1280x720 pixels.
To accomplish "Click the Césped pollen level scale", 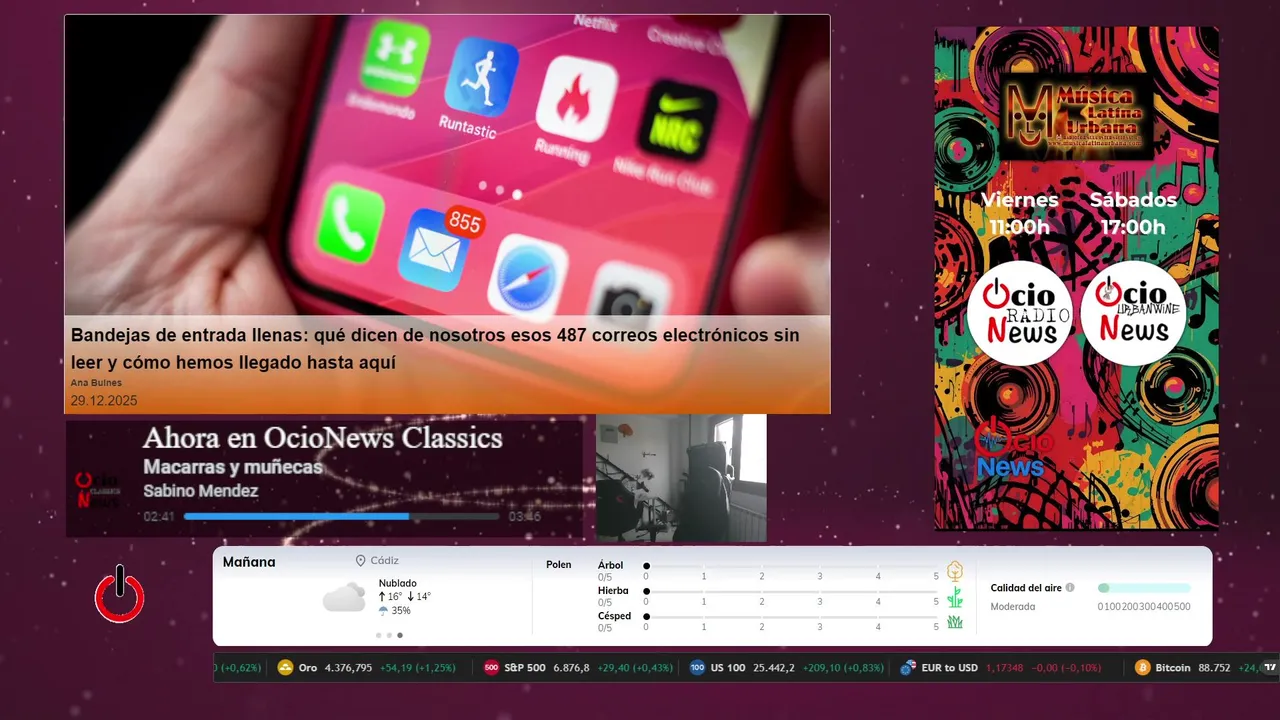I will [791, 622].
